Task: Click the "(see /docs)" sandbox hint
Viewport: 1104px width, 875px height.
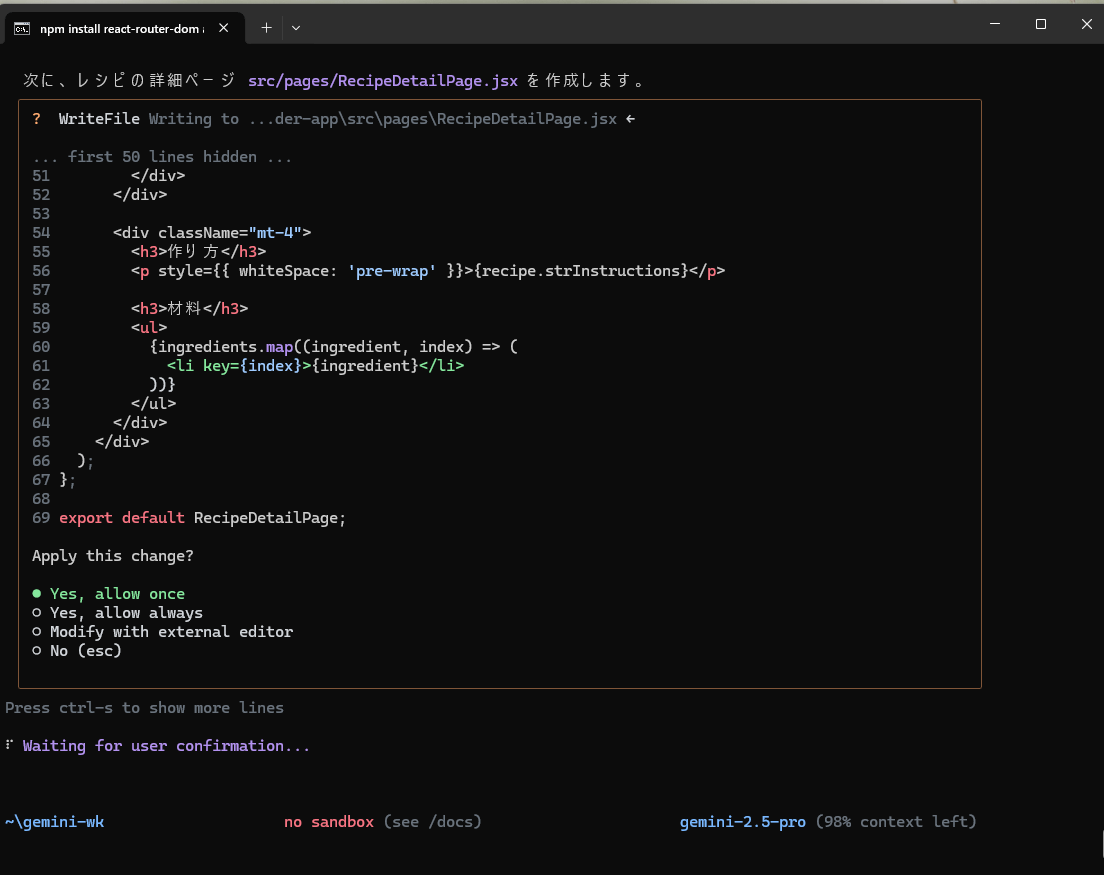Action: coord(432,822)
